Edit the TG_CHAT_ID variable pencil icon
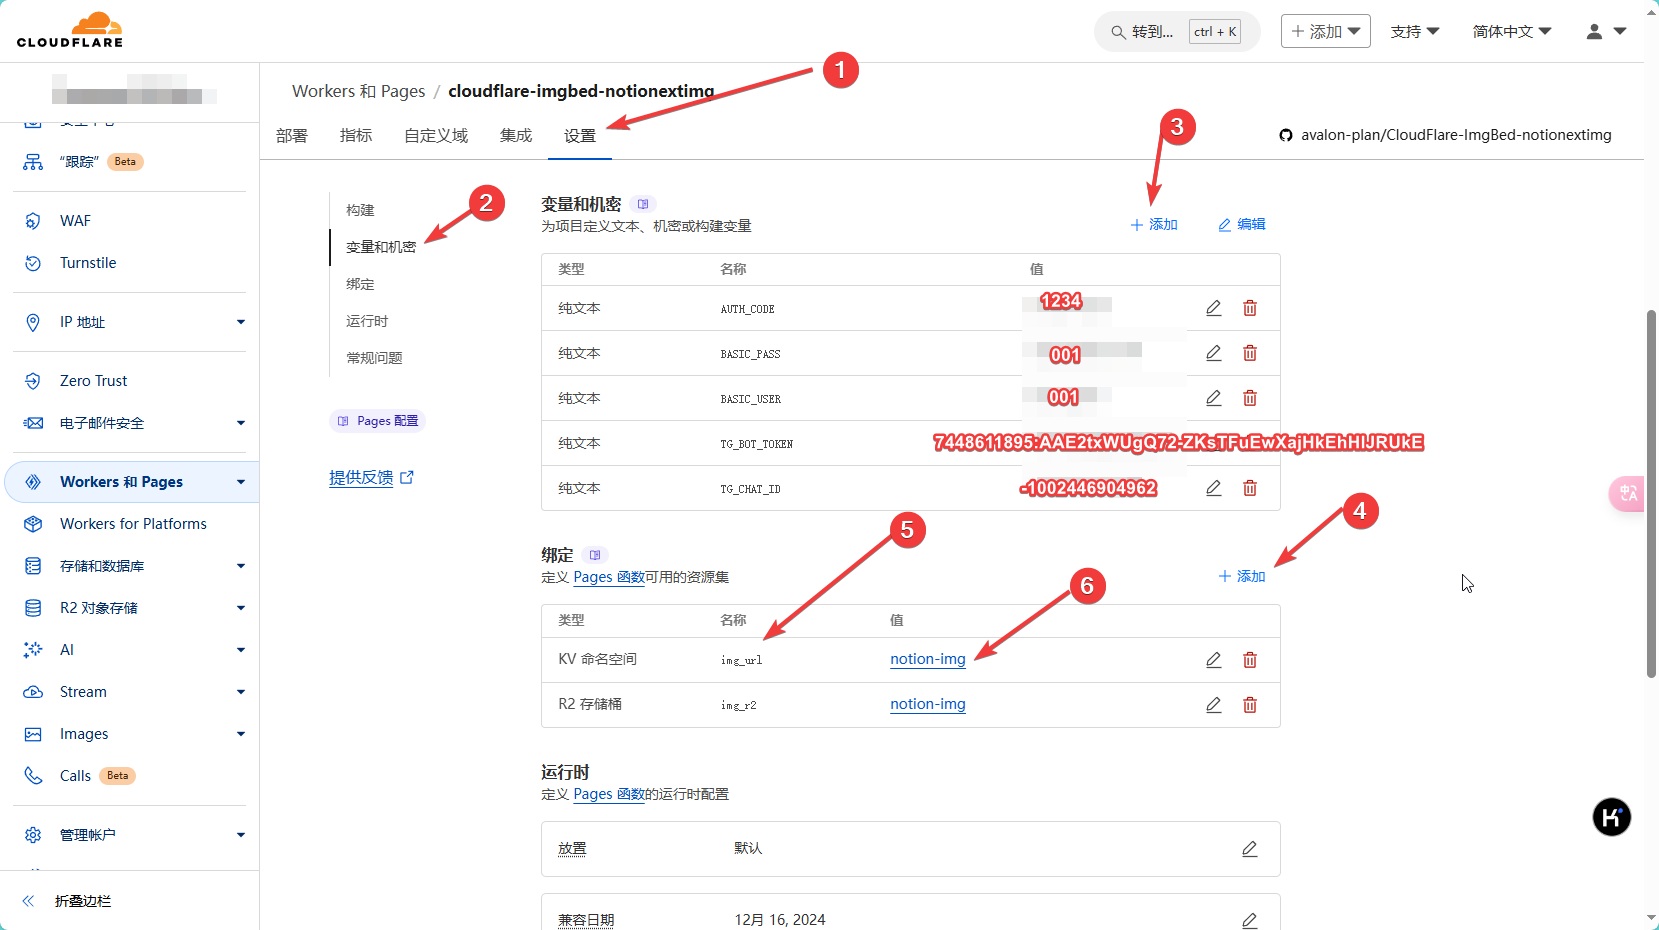Image resolution: width=1659 pixels, height=930 pixels. click(1213, 488)
